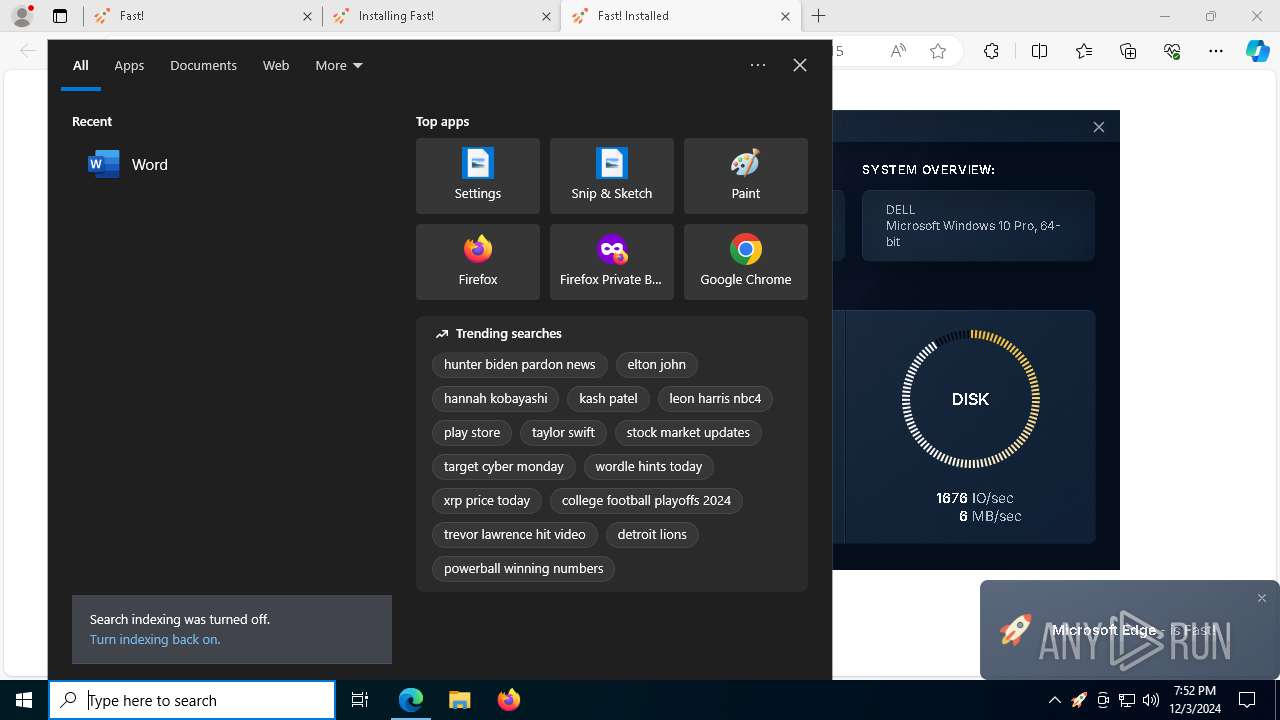Search trending hannah kobayashi
This screenshot has width=1280, height=720.
click(496, 399)
